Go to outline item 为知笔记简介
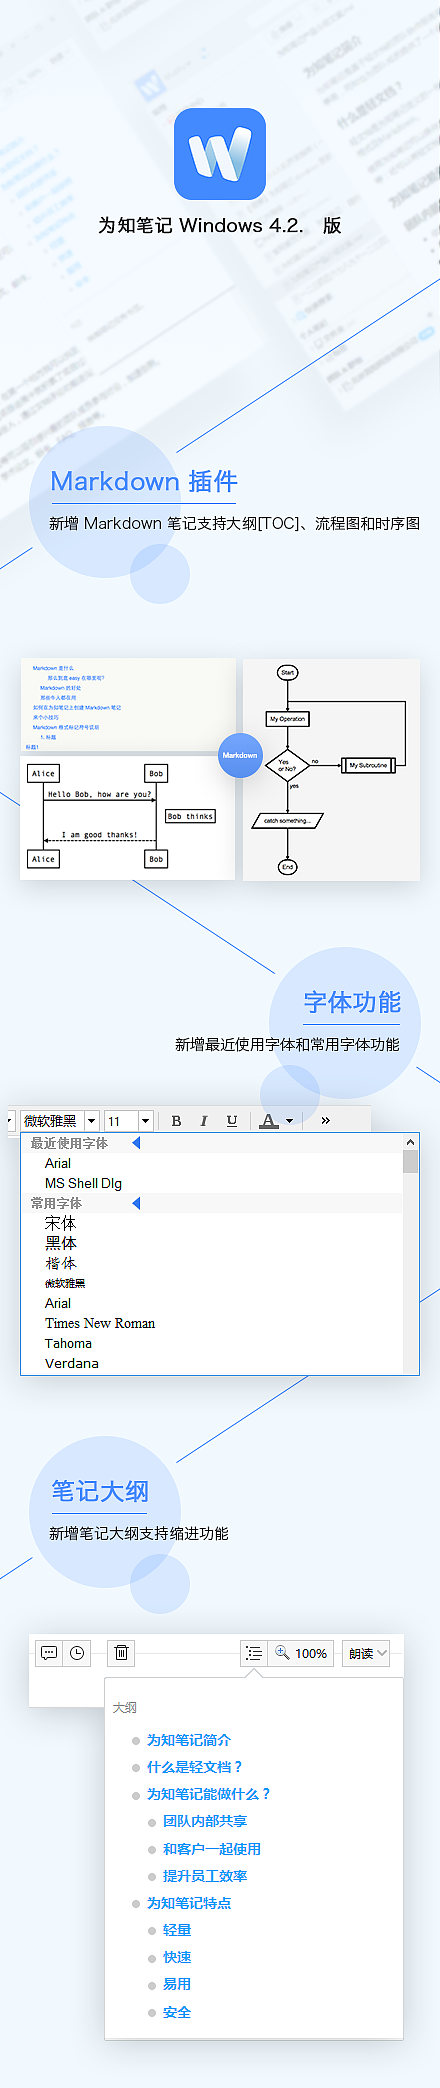440x2088 pixels. 189,1740
